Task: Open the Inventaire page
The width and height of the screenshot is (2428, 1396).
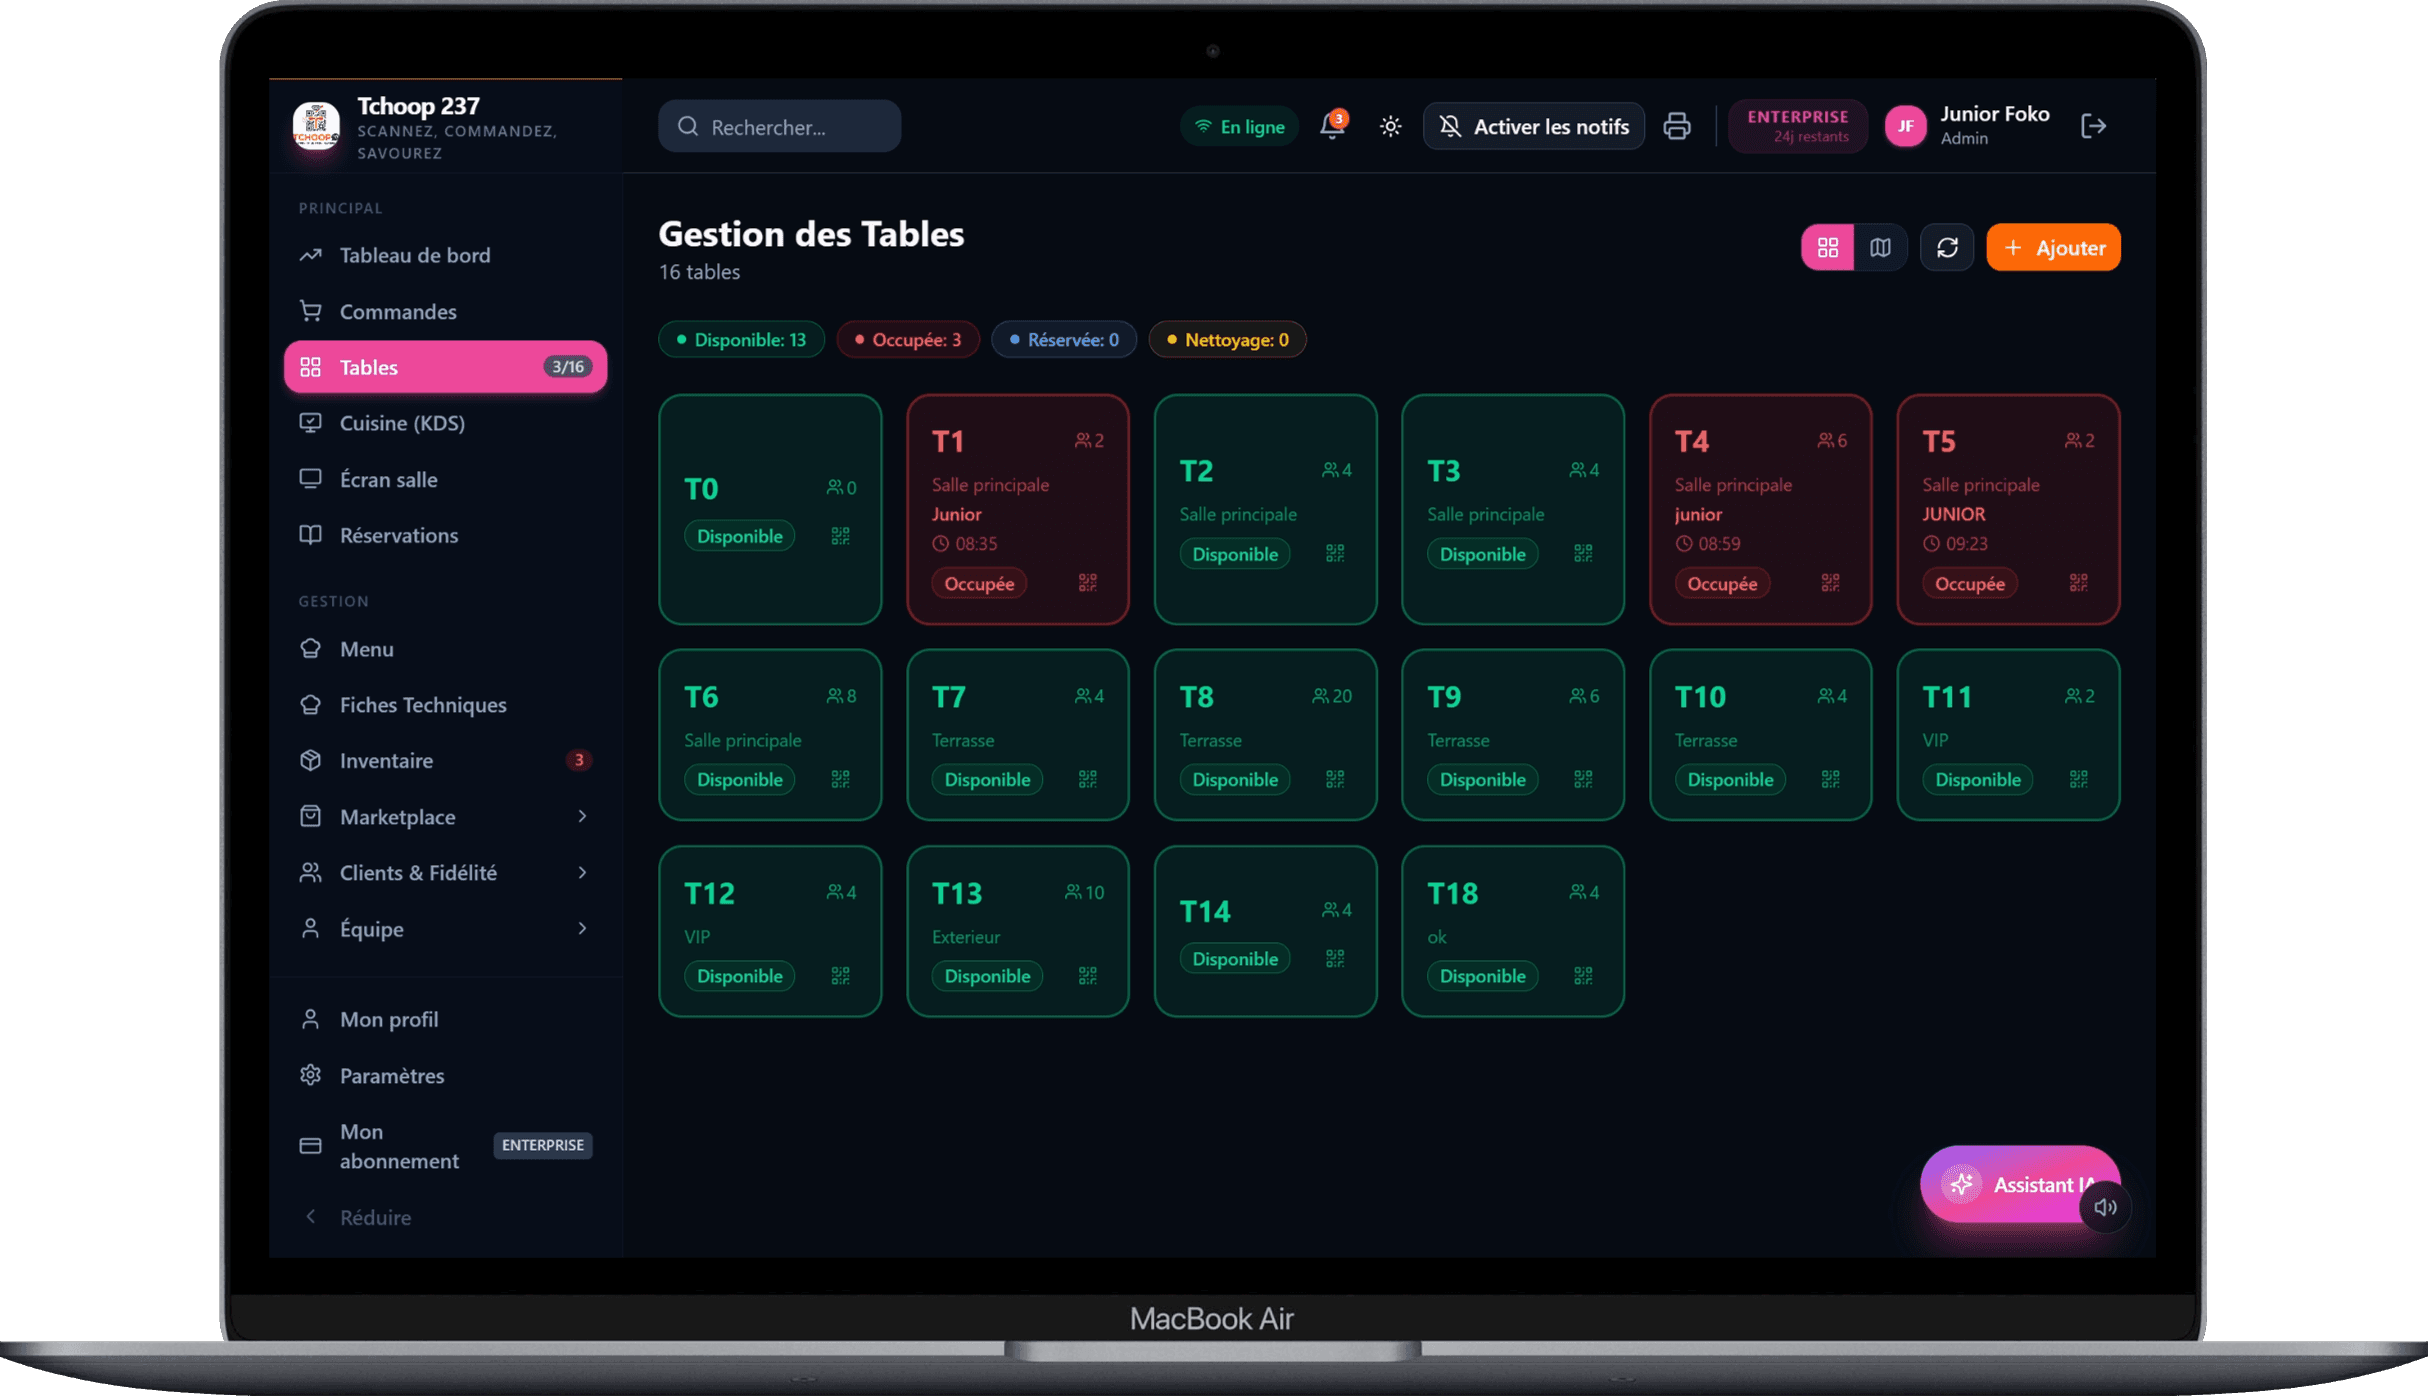Action: click(x=445, y=760)
